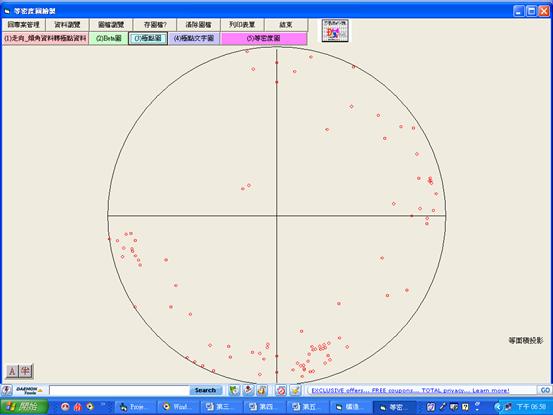
Task: Click the pen tray icon
Action: (x=442, y=407)
